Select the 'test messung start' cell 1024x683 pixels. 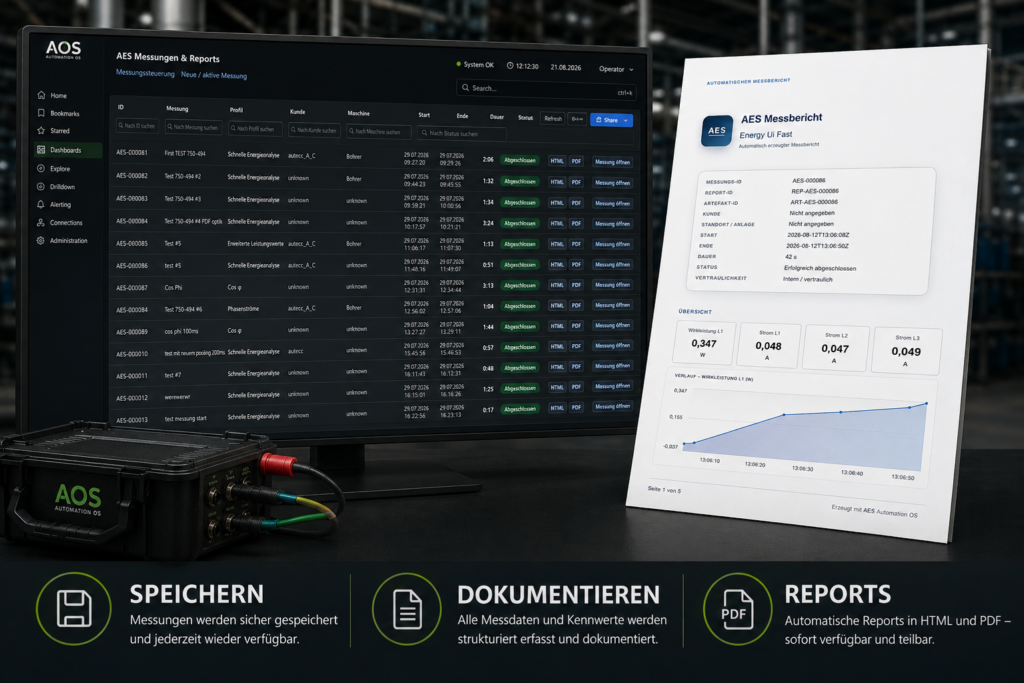(185, 419)
